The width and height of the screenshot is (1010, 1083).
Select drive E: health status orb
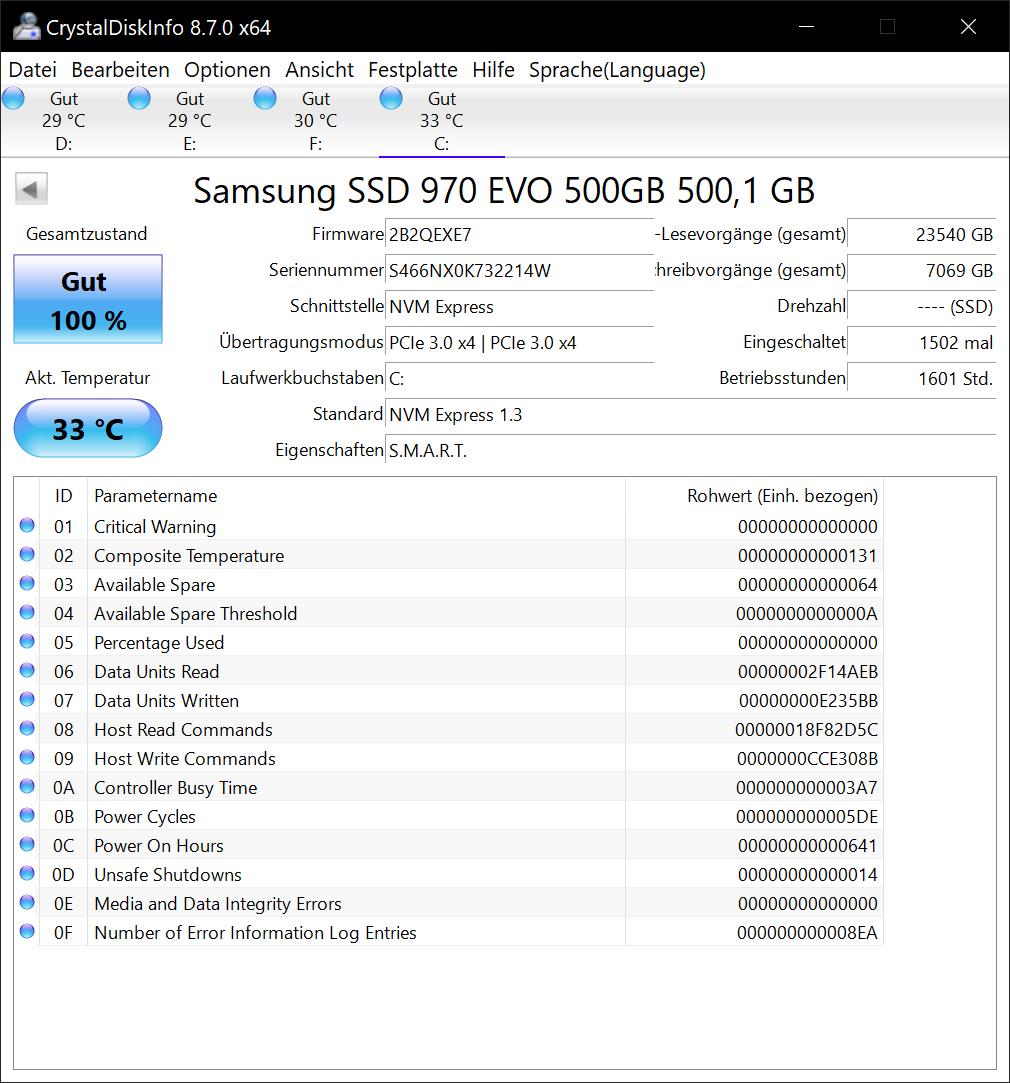(x=139, y=98)
